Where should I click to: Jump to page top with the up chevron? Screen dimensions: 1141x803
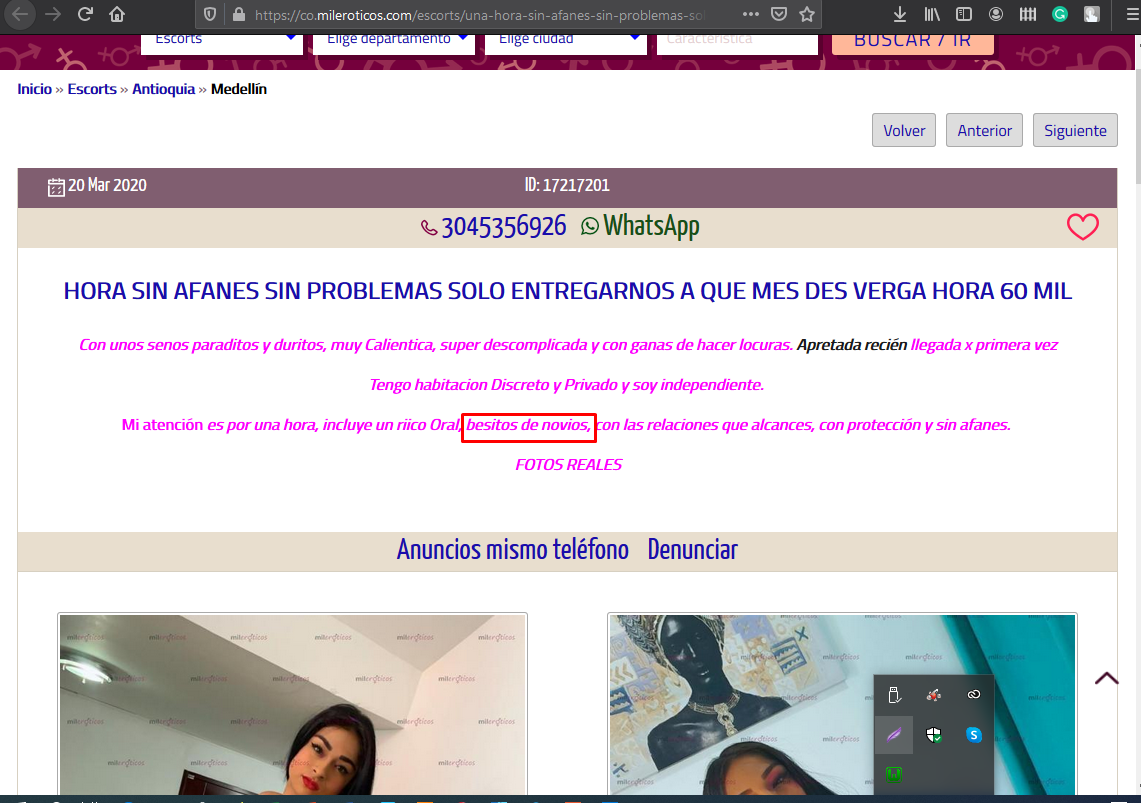click(x=1106, y=678)
